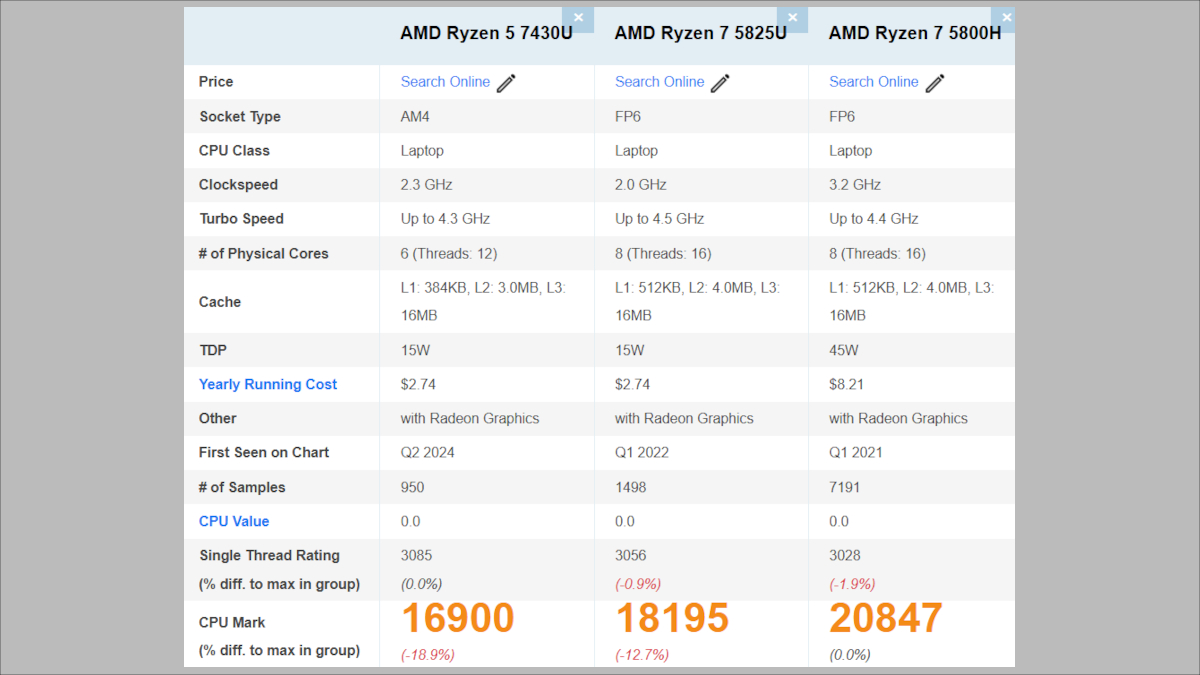This screenshot has height=675, width=1200.
Task: Select the AMD Ryzen 7 5825U column header
Action: tap(700, 33)
